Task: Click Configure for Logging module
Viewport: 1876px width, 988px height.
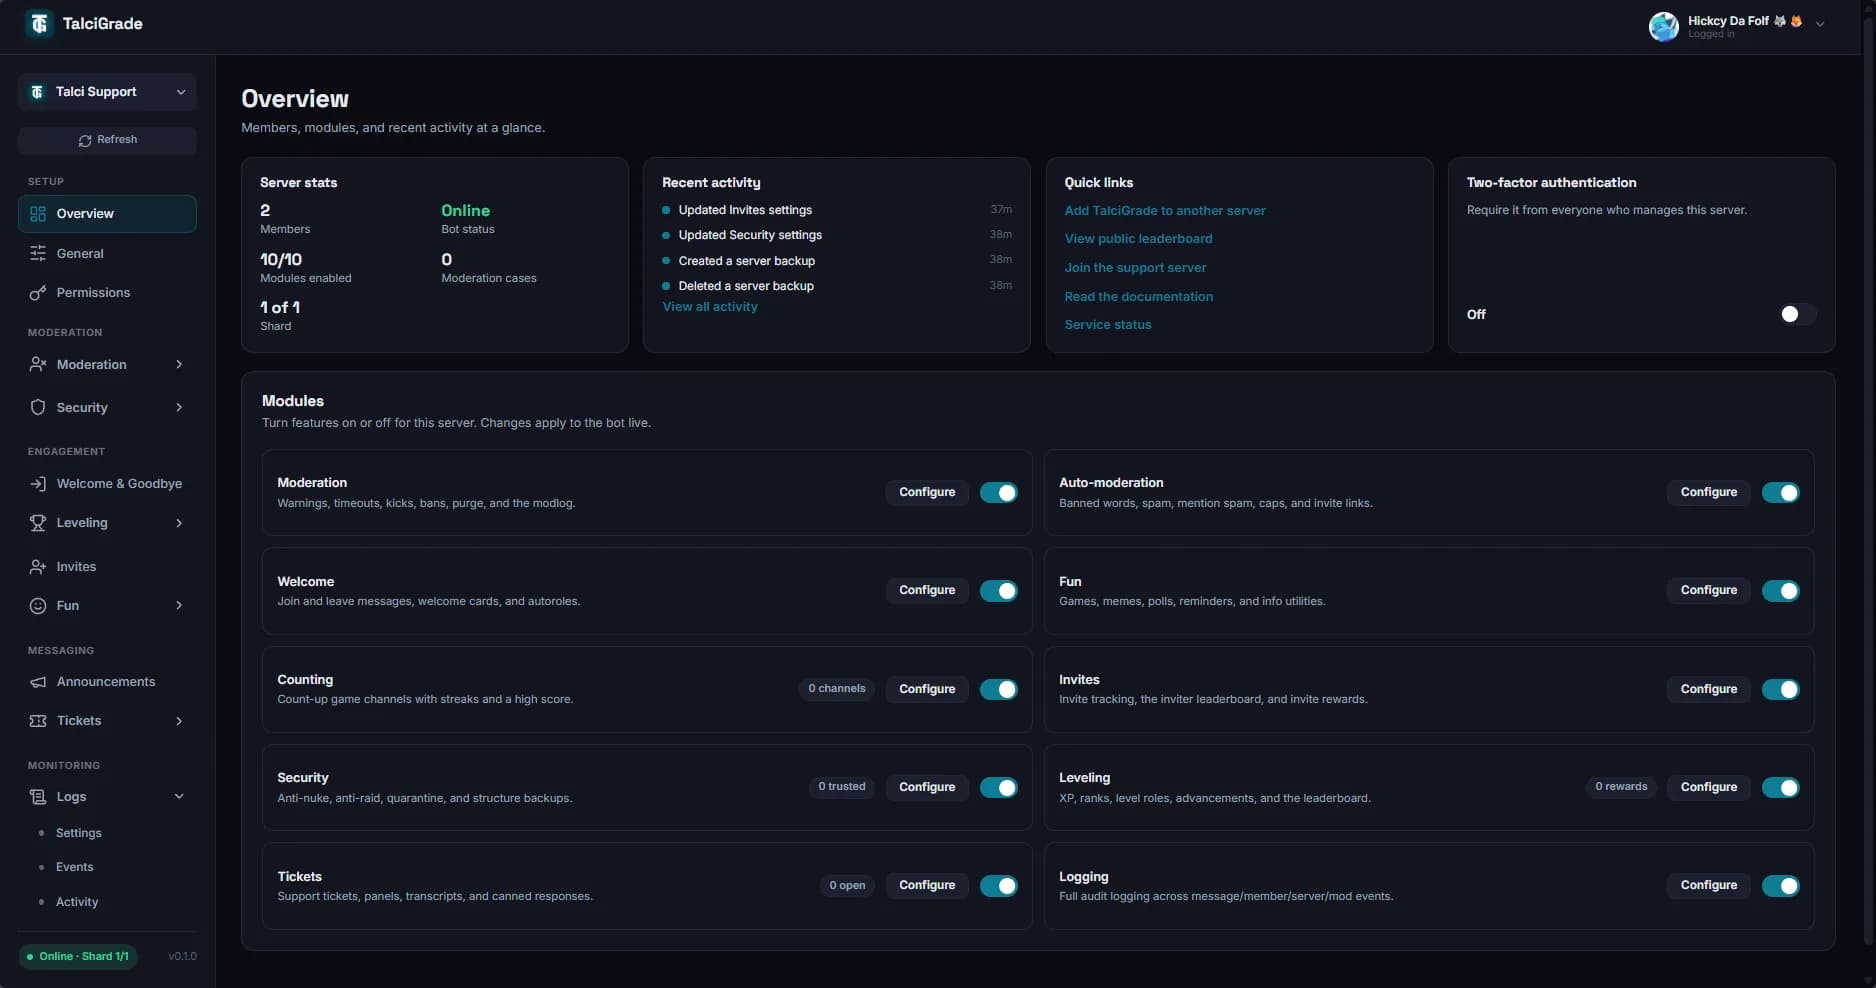Action: [1708, 886]
